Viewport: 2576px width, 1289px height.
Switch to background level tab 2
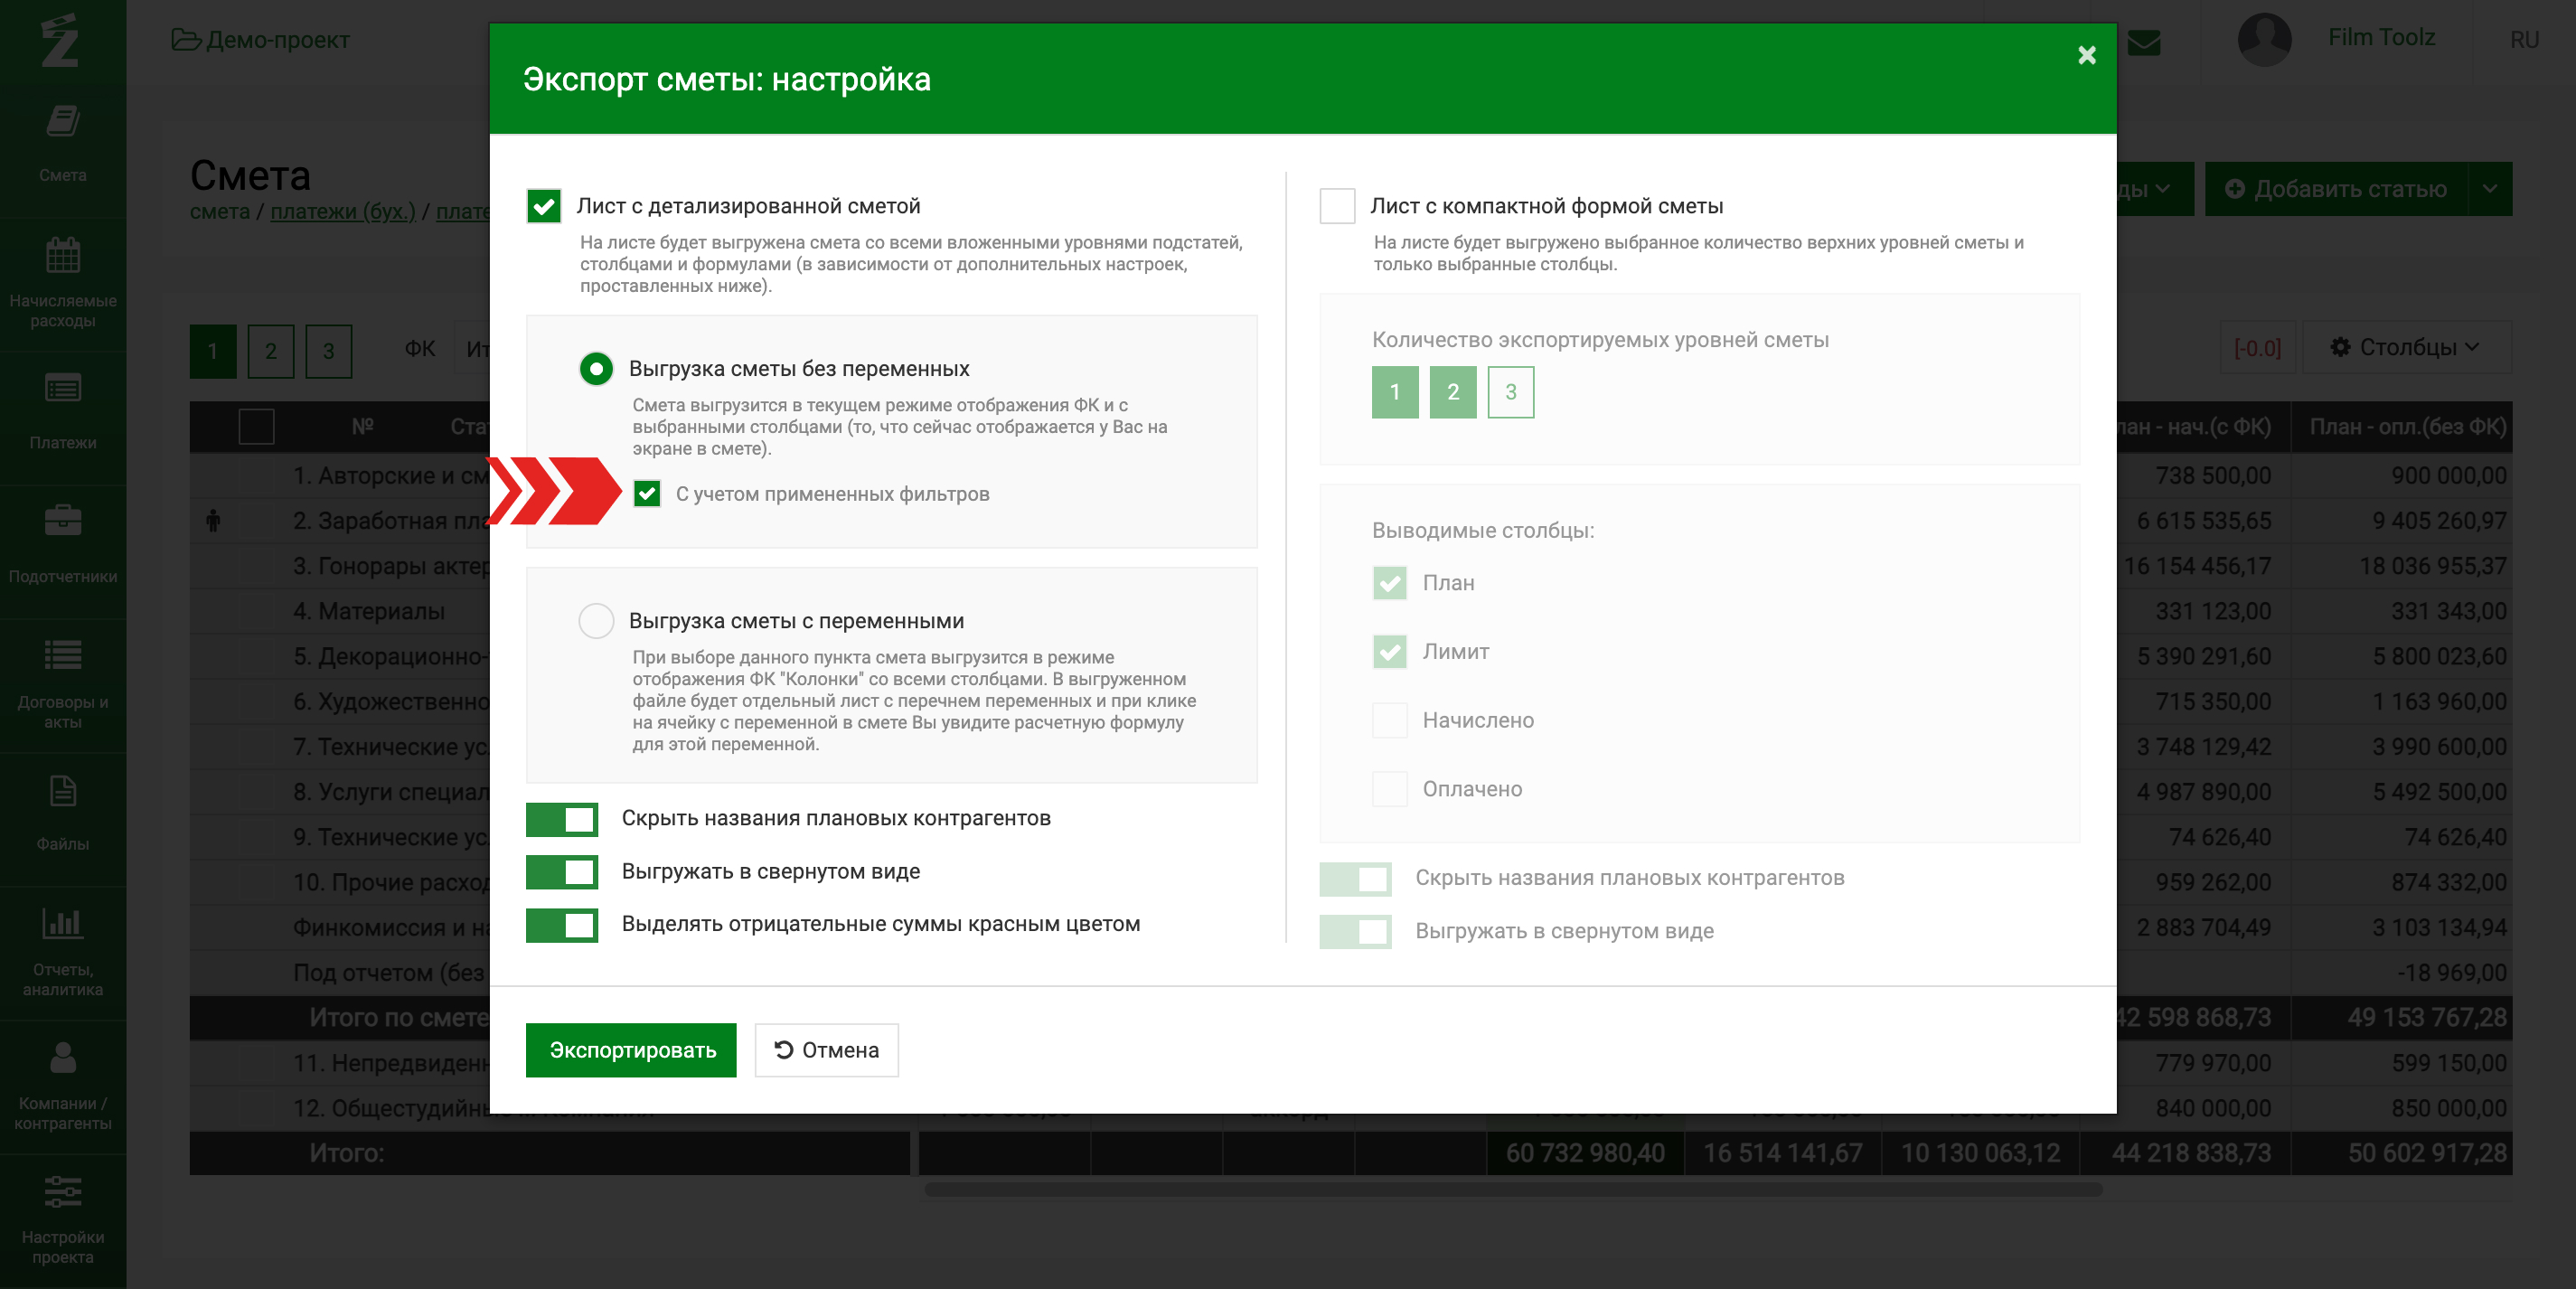coord(271,351)
